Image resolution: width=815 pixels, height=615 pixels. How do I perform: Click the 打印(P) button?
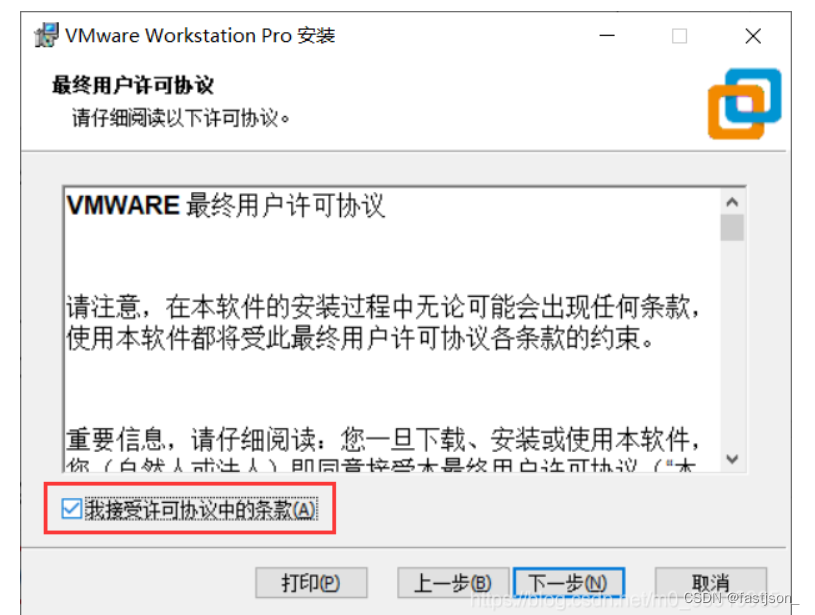(311, 583)
